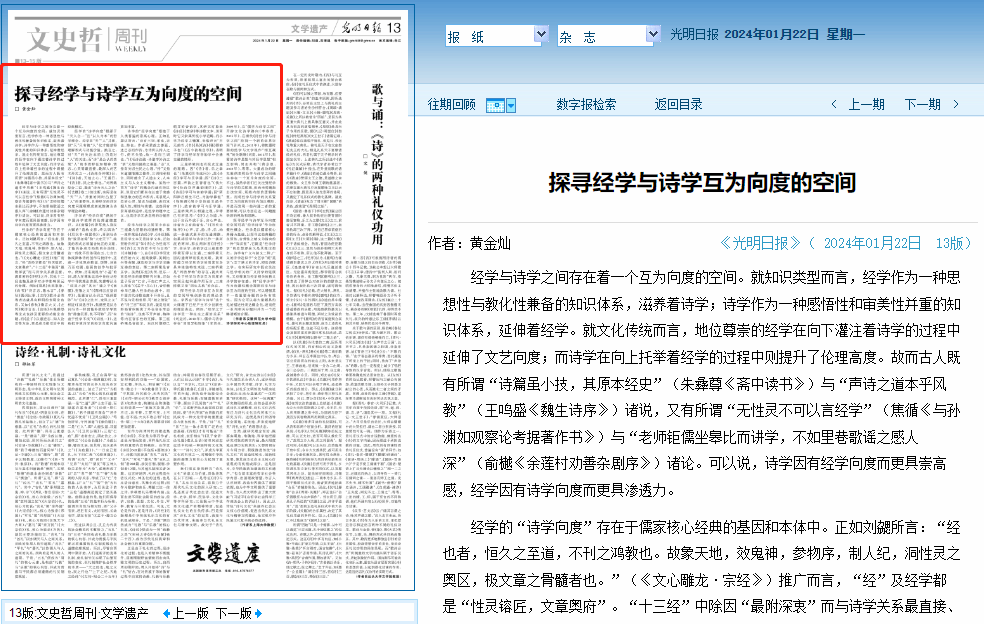The height and width of the screenshot is (624, 984).
Task: Click the page label 13版:文史哲周刊·文学遗产
Action: coord(78,613)
